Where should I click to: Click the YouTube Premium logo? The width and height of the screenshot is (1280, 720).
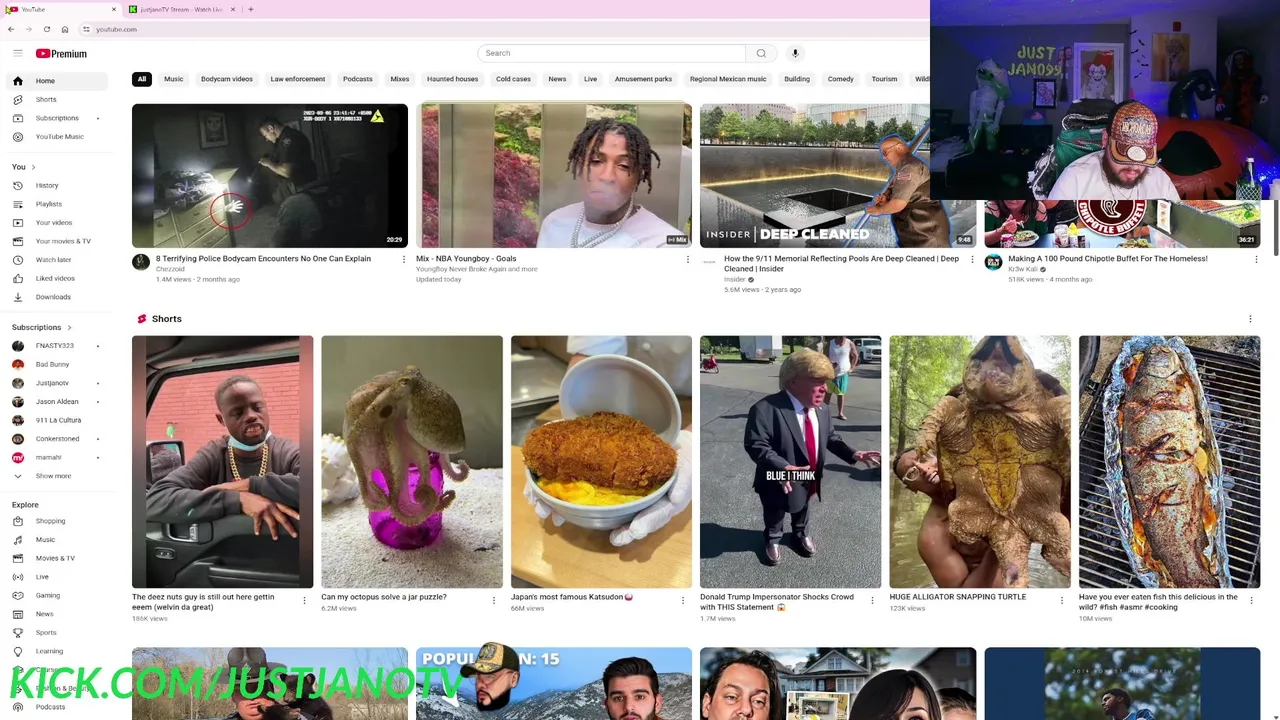click(x=61, y=53)
